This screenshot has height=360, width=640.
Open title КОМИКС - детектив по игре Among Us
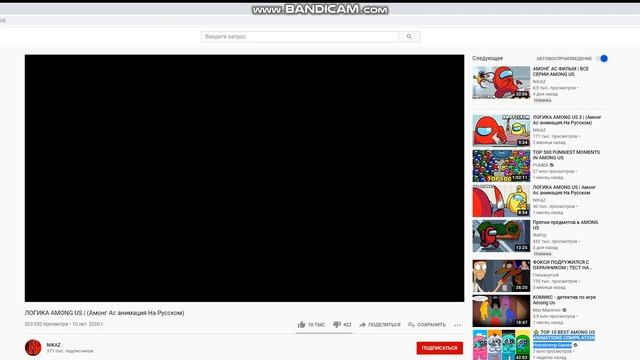pyautogui.click(x=564, y=300)
